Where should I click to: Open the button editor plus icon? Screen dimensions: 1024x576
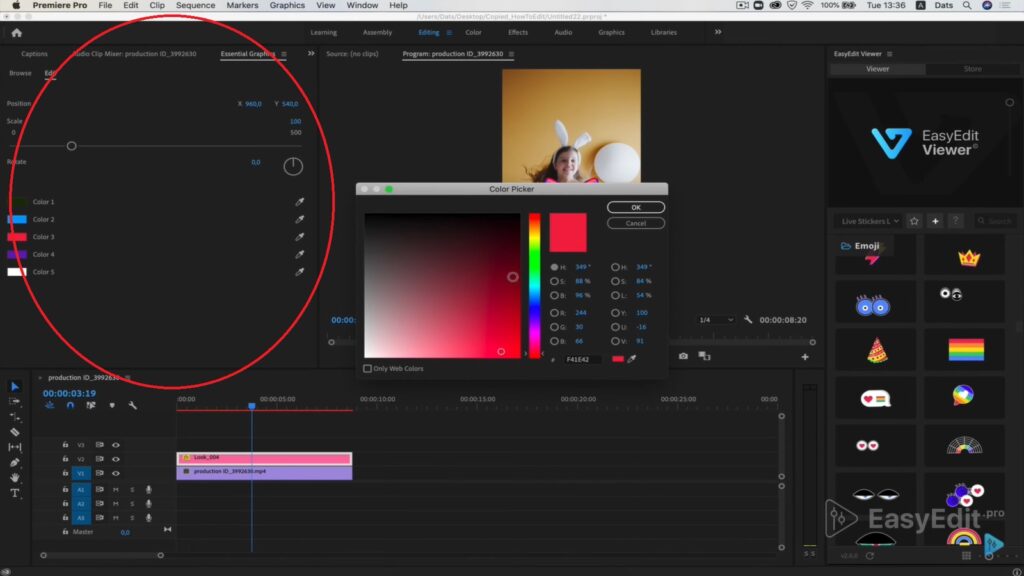point(805,357)
